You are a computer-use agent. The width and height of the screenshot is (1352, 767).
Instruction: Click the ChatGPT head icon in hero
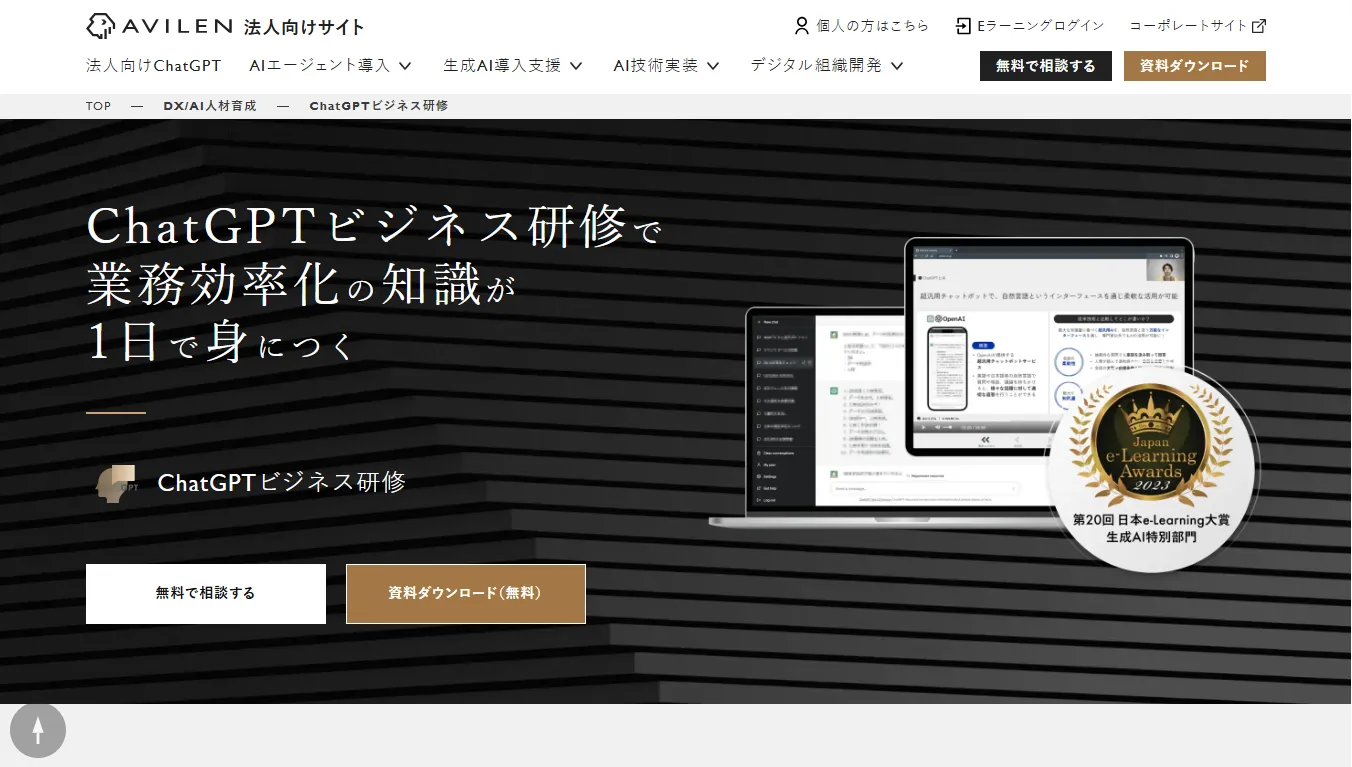point(116,483)
